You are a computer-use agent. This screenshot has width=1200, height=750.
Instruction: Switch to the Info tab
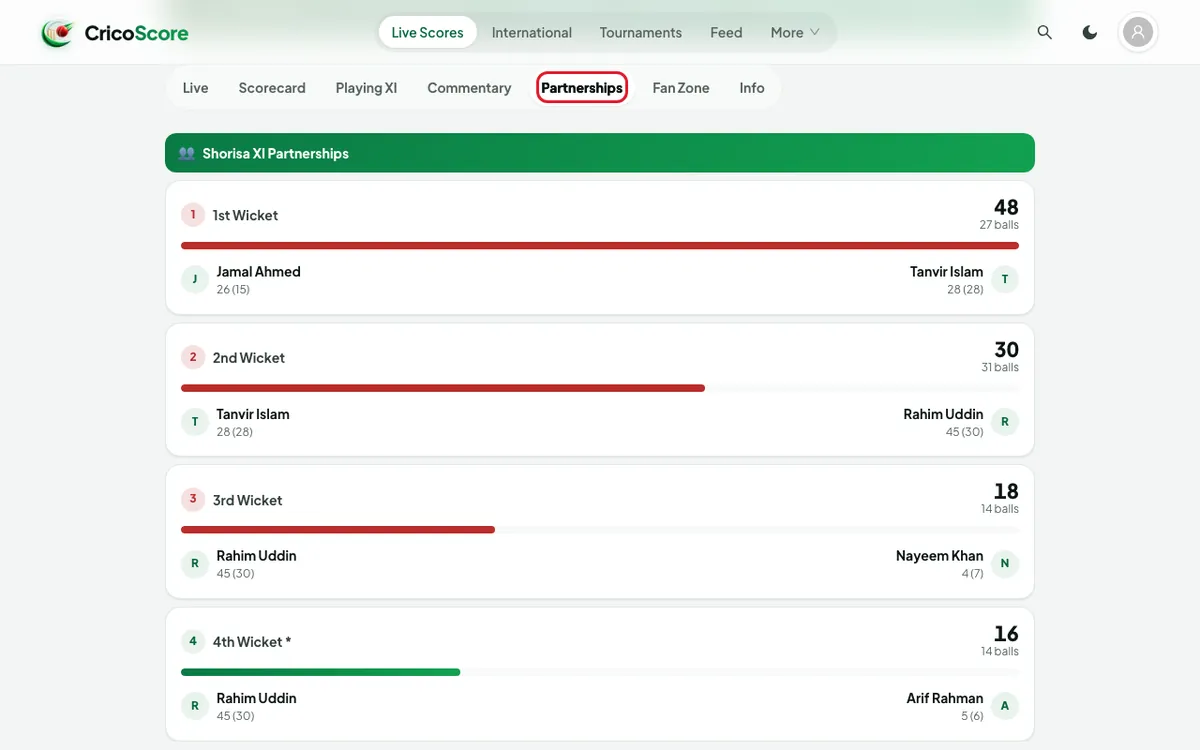752,88
